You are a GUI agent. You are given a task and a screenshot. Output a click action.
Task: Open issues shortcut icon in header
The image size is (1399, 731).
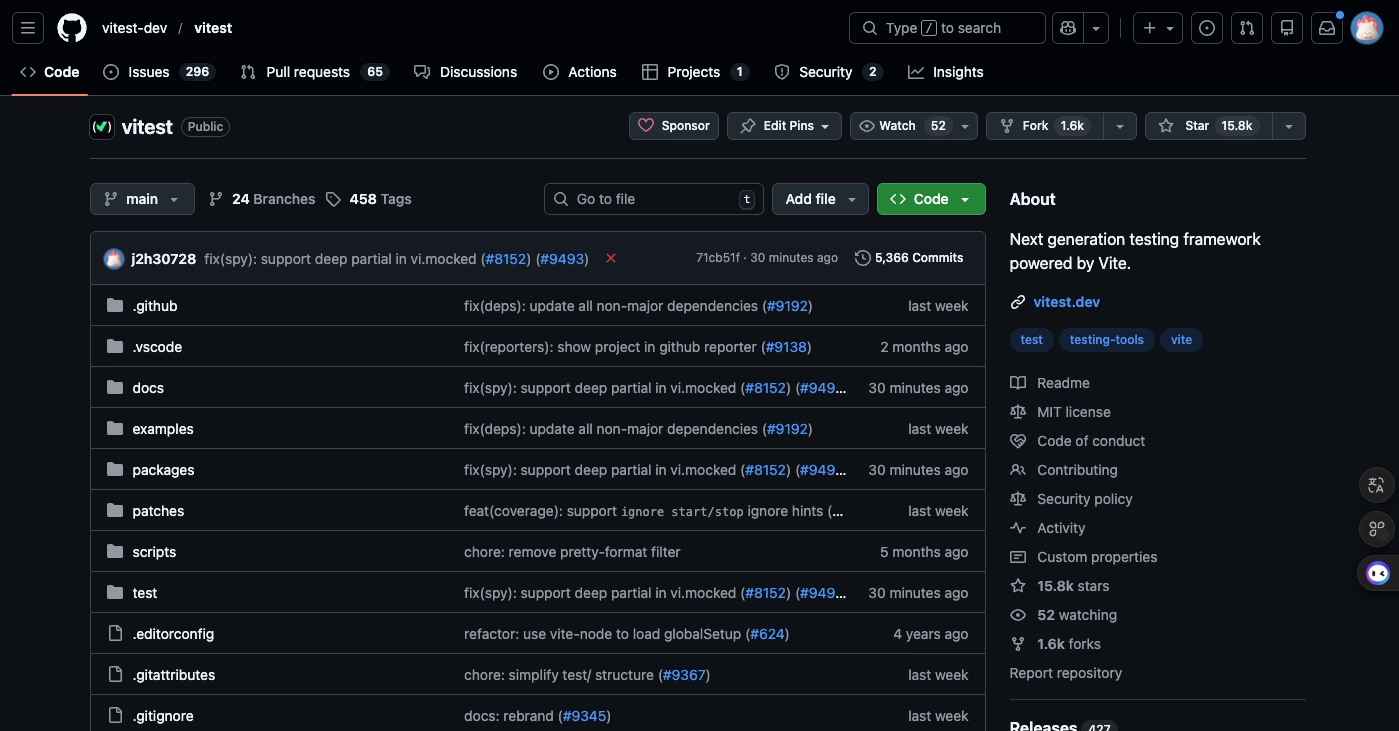(1207, 28)
